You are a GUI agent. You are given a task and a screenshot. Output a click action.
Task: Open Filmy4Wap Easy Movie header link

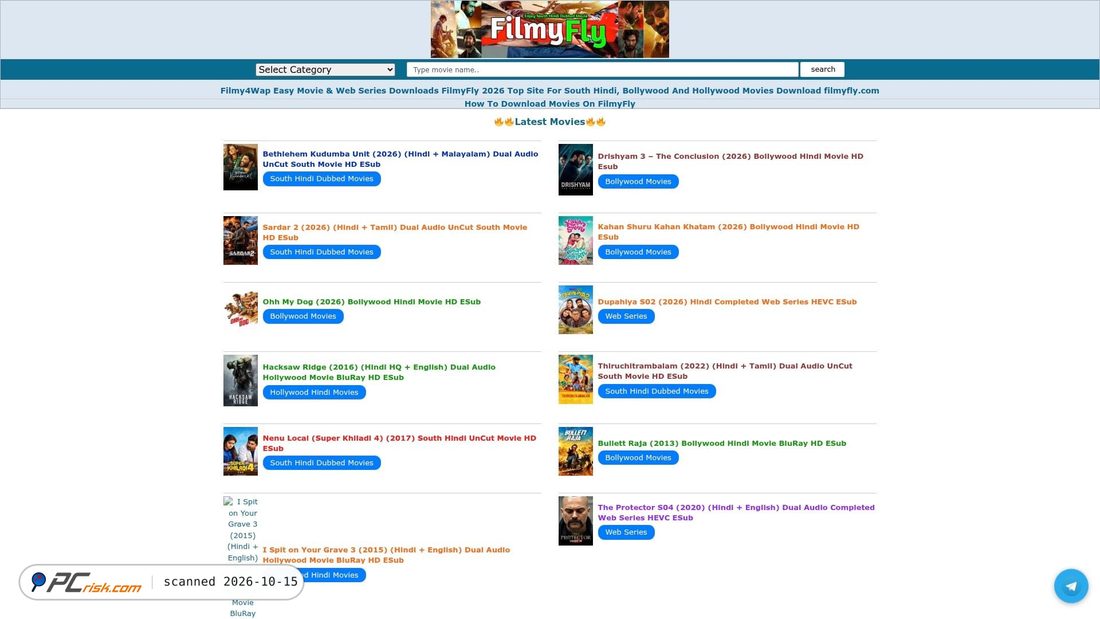549,91
